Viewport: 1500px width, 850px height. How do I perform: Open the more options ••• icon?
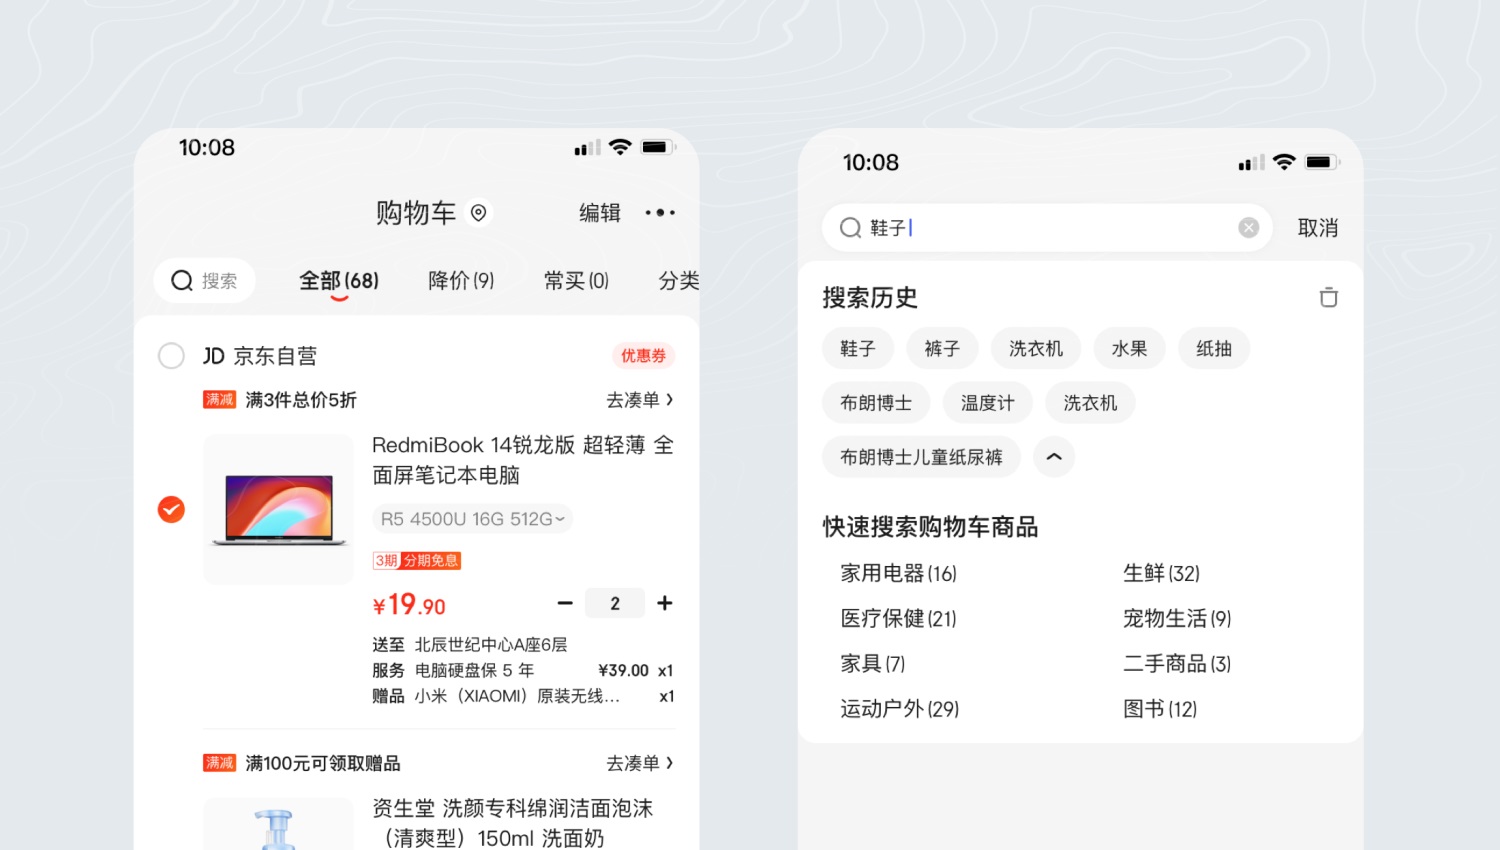coord(660,212)
